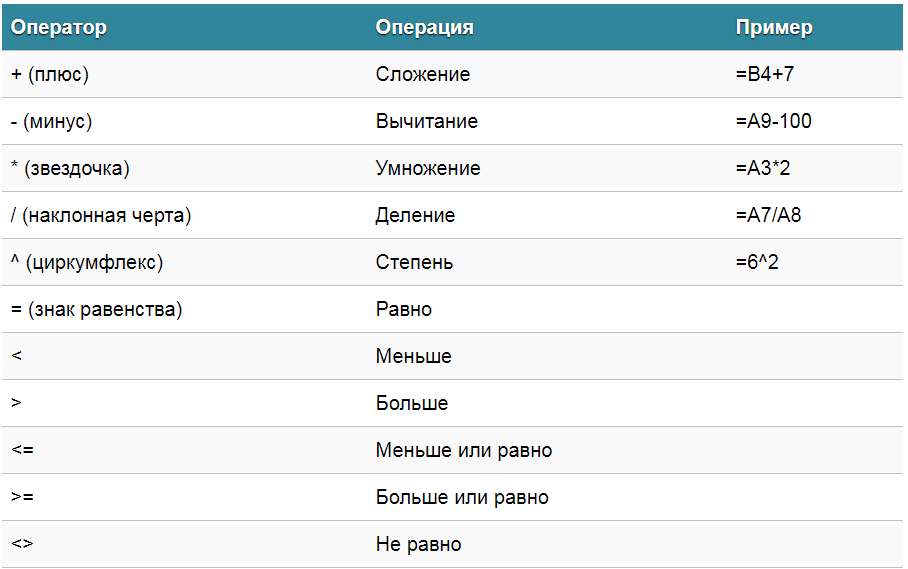Viewport: 908px width, 569px height.
Task: Click the '* (звездочка)' operator cell
Action: [x=70, y=168]
